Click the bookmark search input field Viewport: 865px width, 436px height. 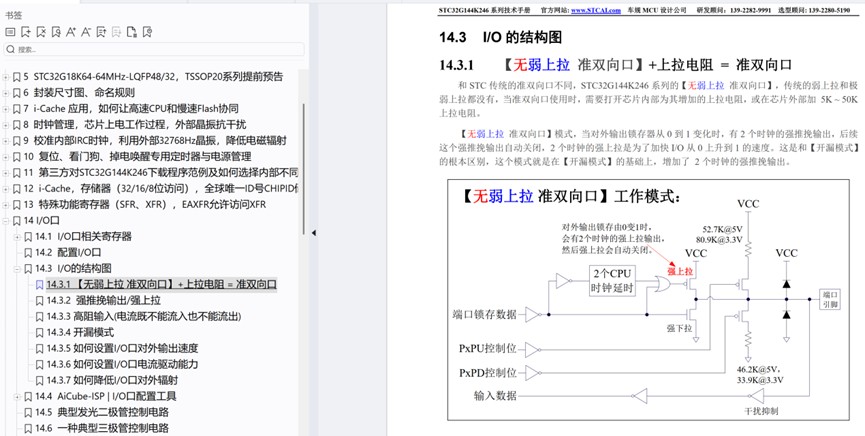[154, 49]
